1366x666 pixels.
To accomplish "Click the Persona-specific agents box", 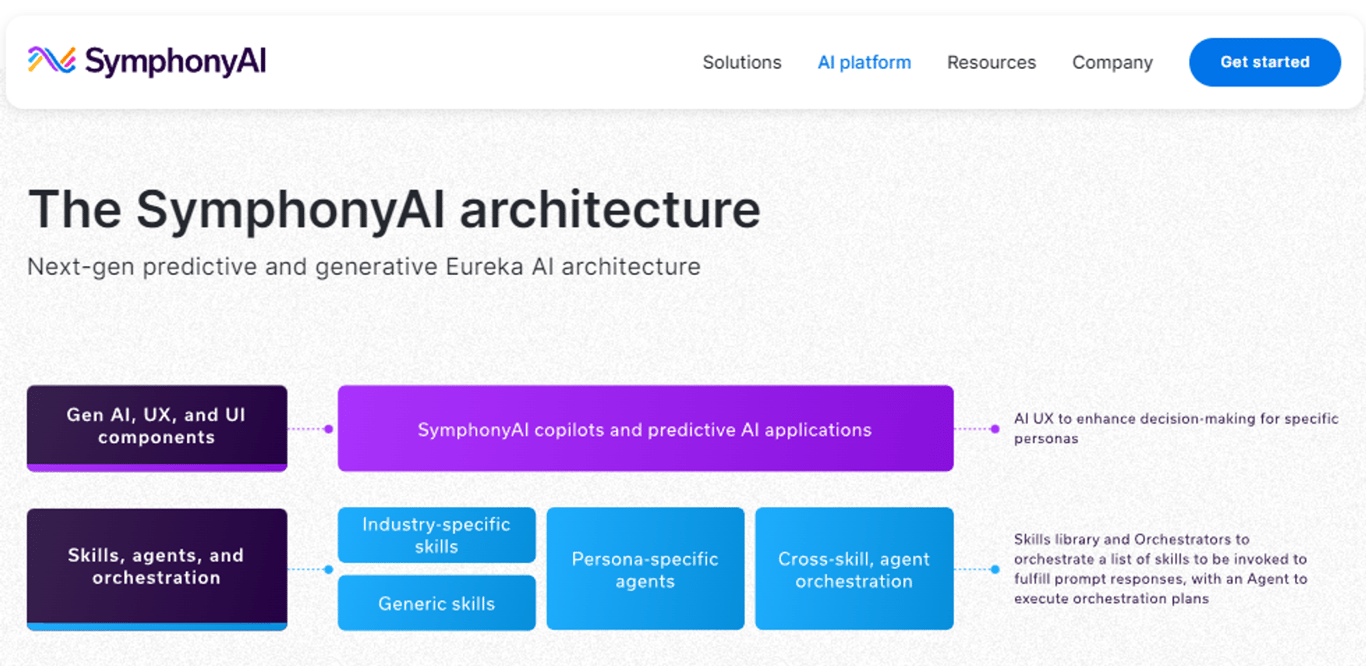I will coord(645,569).
